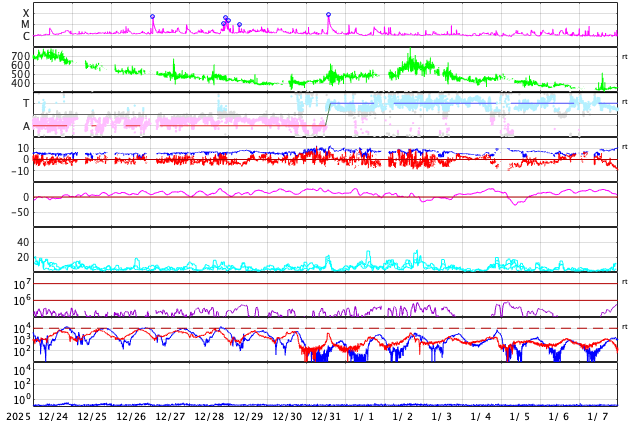Click the flare marker circle on 12/26
Image resolution: width=634 pixels, height=424 pixels.
[152, 16]
